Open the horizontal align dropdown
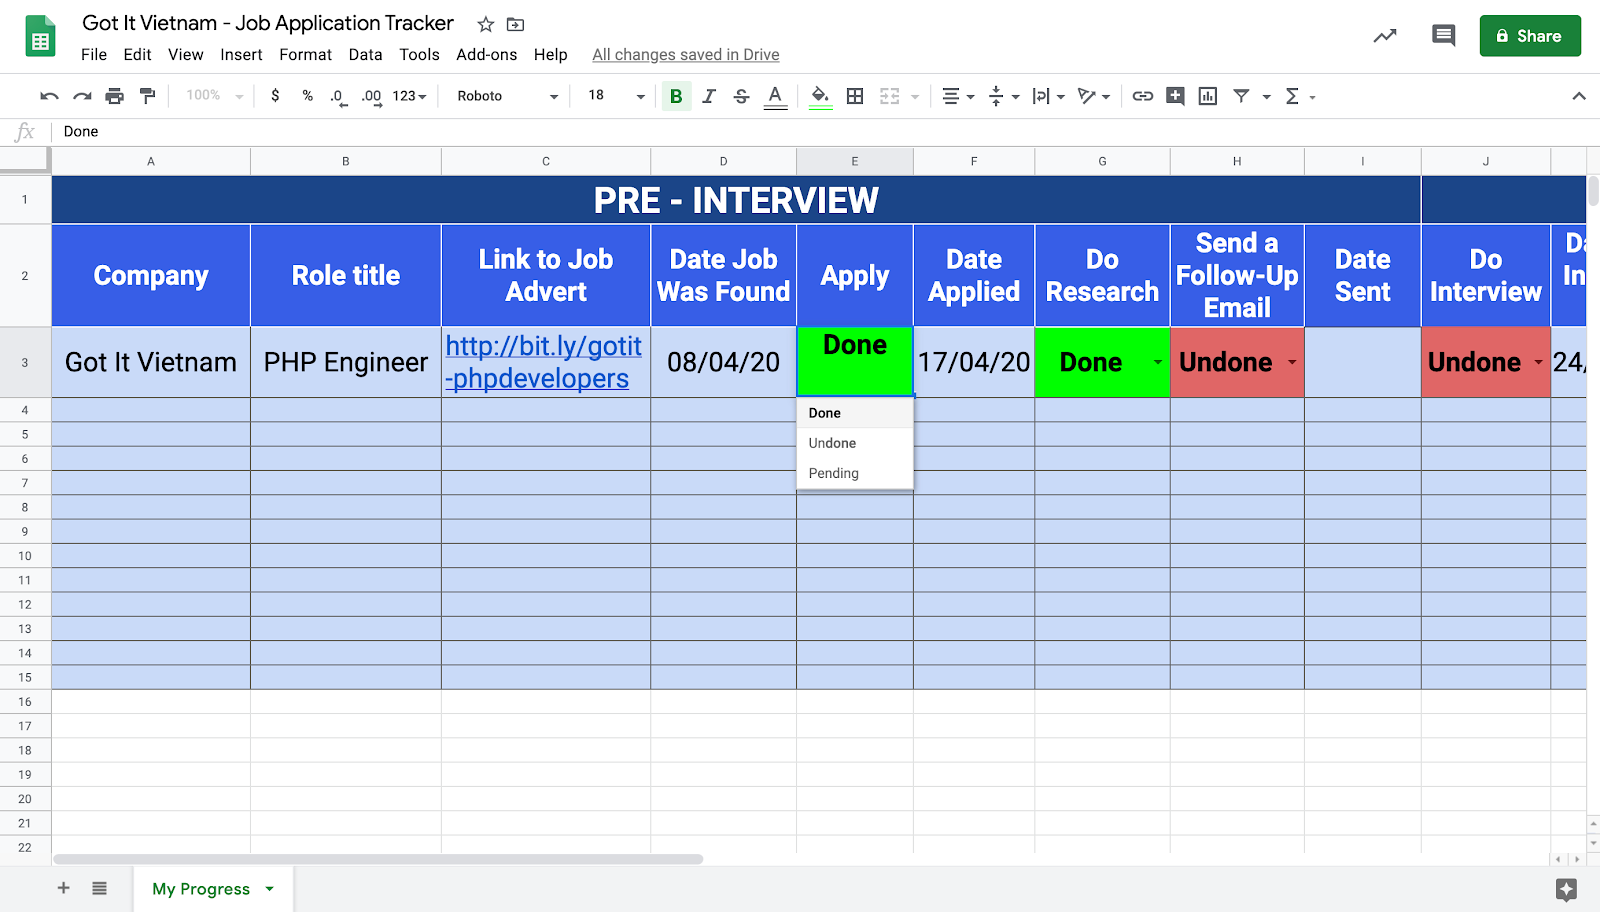 [x=957, y=96]
